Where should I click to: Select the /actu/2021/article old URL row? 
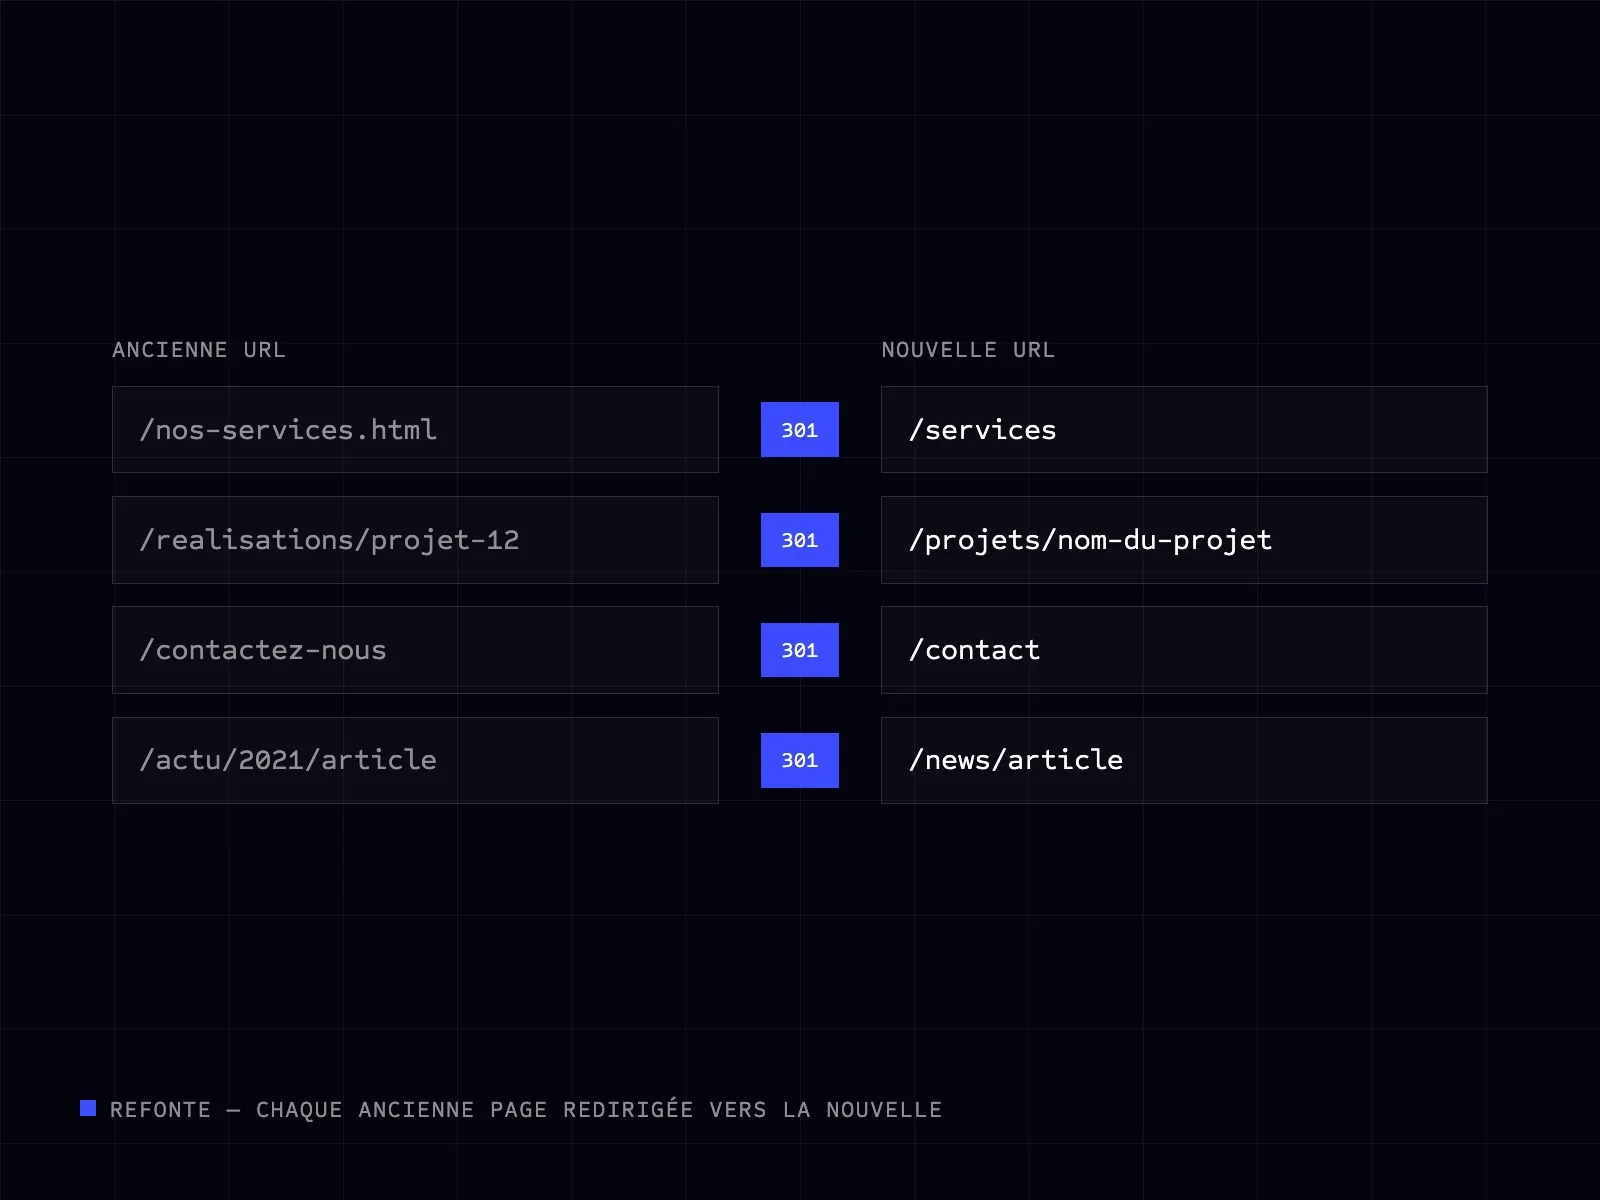click(x=415, y=760)
